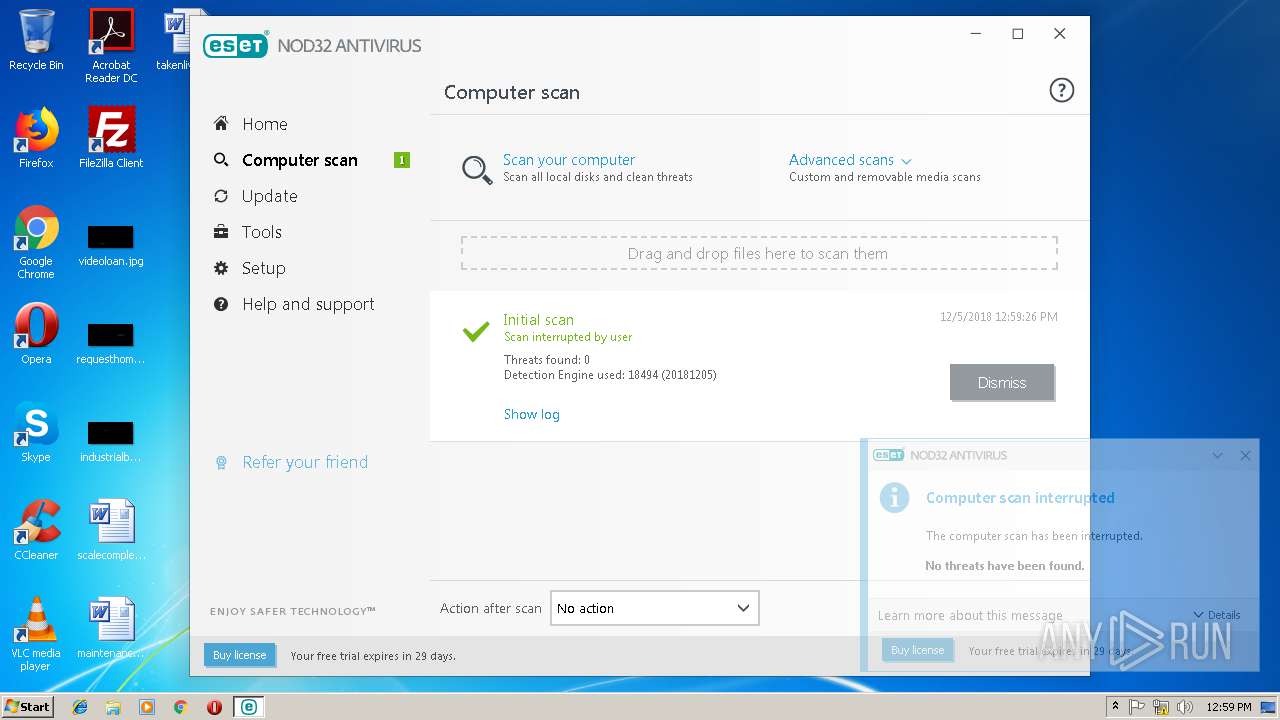The width and height of the screenshot is (1280, 720).
Task: Open the Update section
Action: click(x=269, y=196)
